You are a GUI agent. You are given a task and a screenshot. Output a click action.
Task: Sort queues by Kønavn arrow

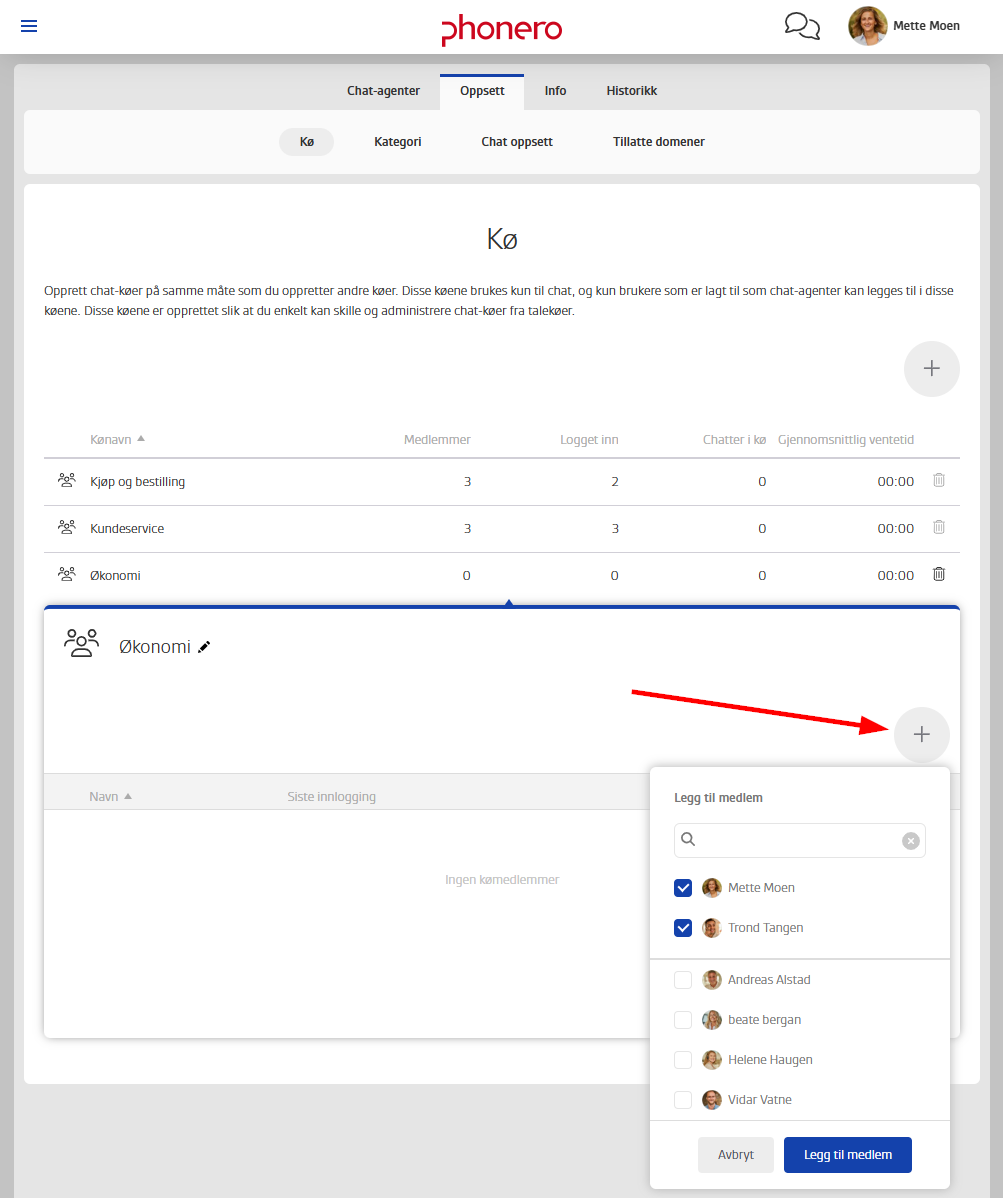(x=141, y=439)
